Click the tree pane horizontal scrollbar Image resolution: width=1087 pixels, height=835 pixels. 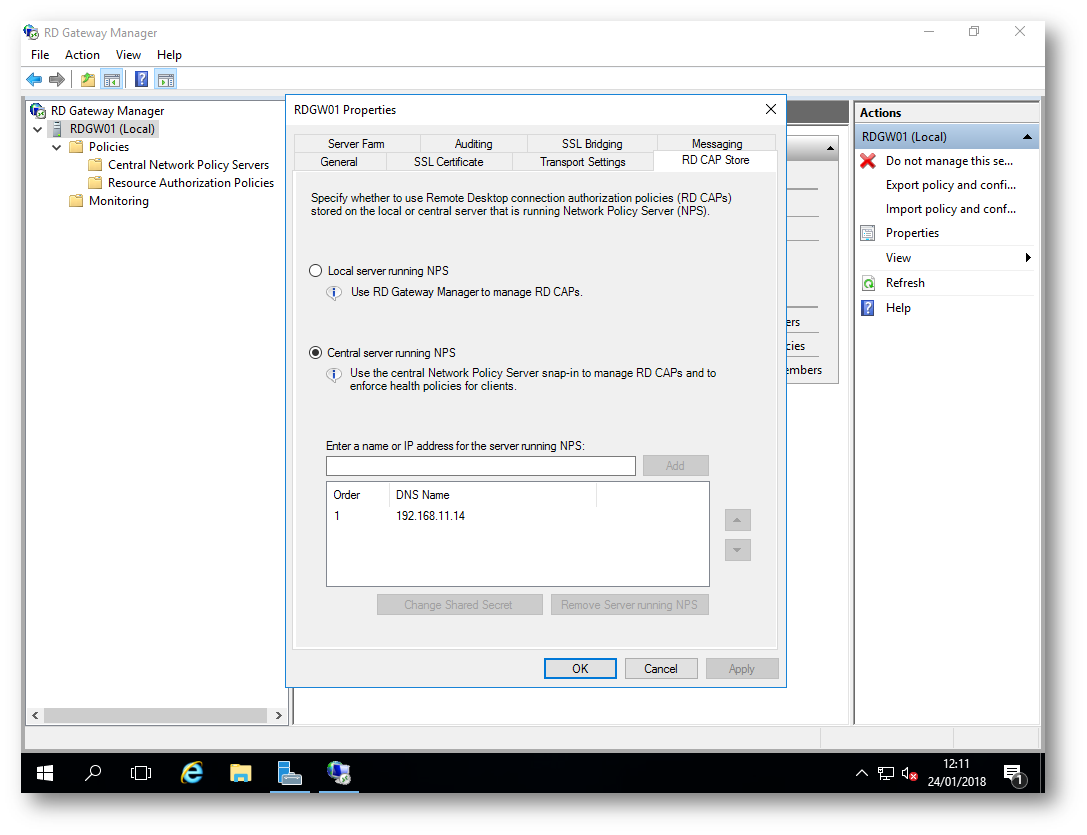click(157, 715)
